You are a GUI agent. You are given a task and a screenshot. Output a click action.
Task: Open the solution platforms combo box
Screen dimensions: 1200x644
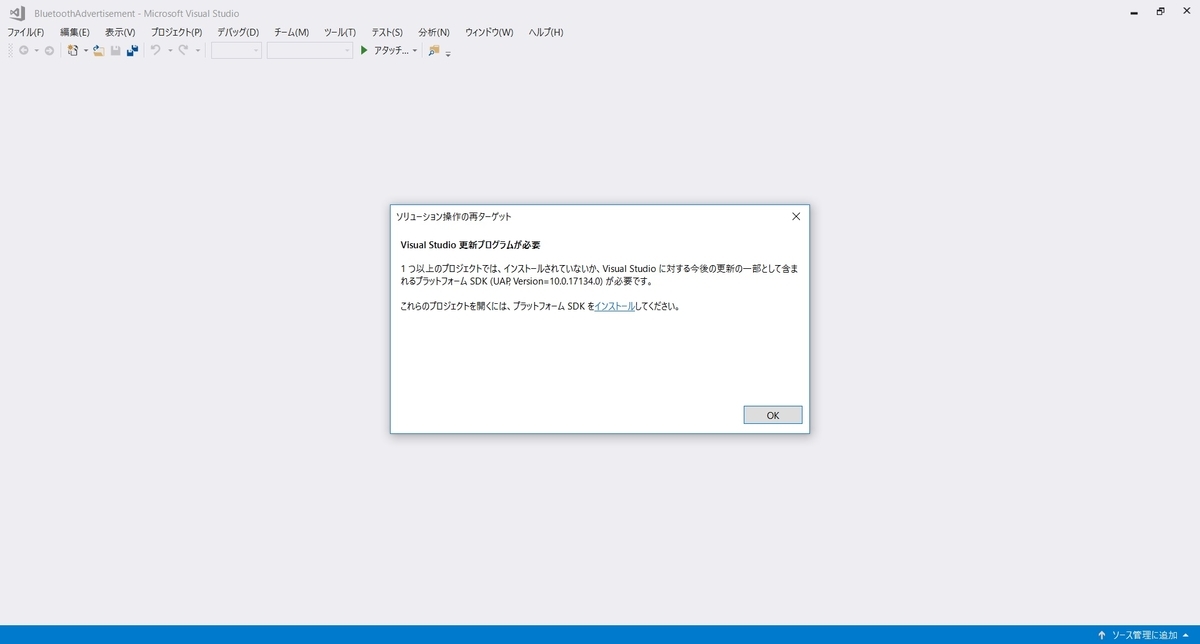310,50
